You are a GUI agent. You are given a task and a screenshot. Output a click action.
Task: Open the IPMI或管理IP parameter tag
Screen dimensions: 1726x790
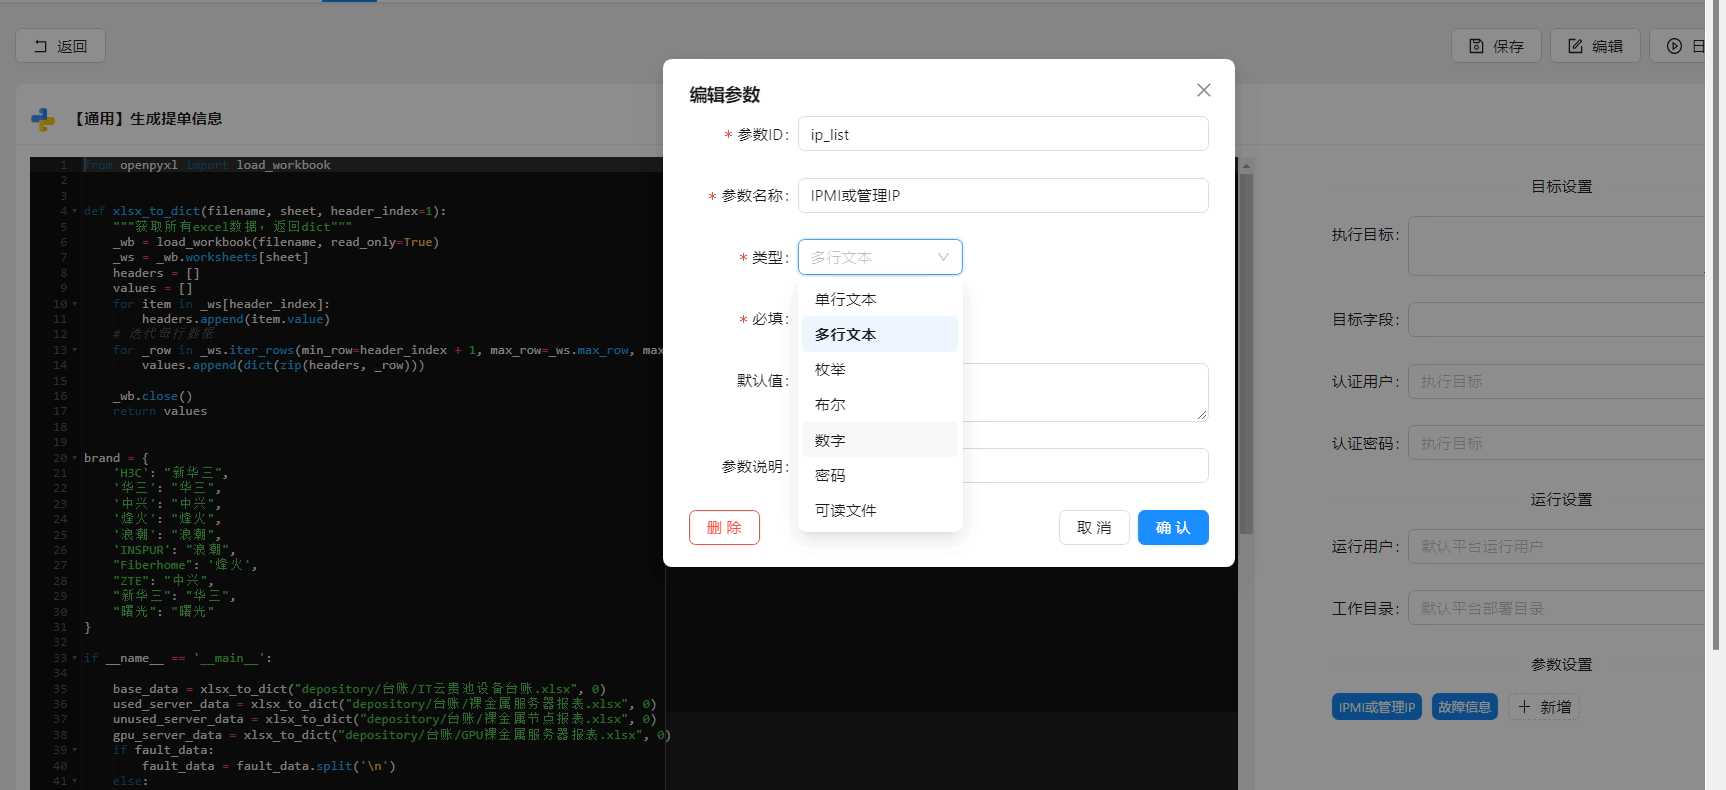coord(1377,707)
